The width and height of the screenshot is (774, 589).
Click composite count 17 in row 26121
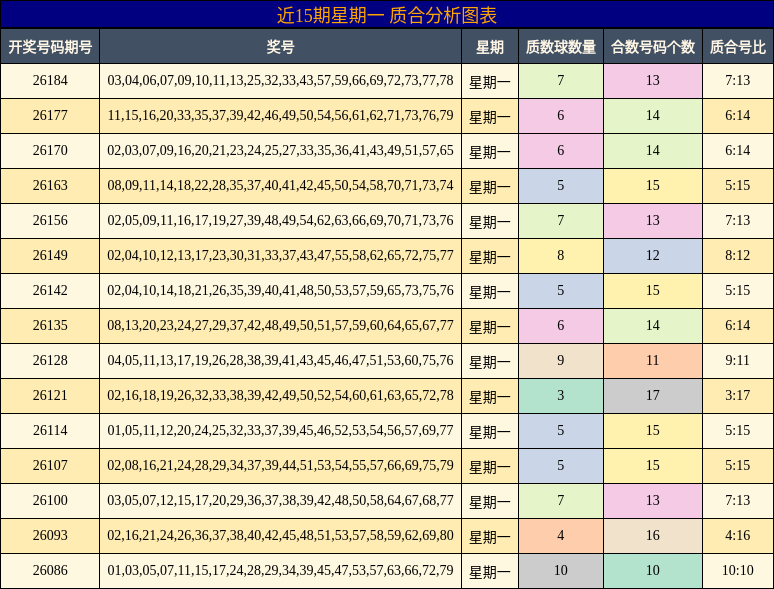[653, 396]
